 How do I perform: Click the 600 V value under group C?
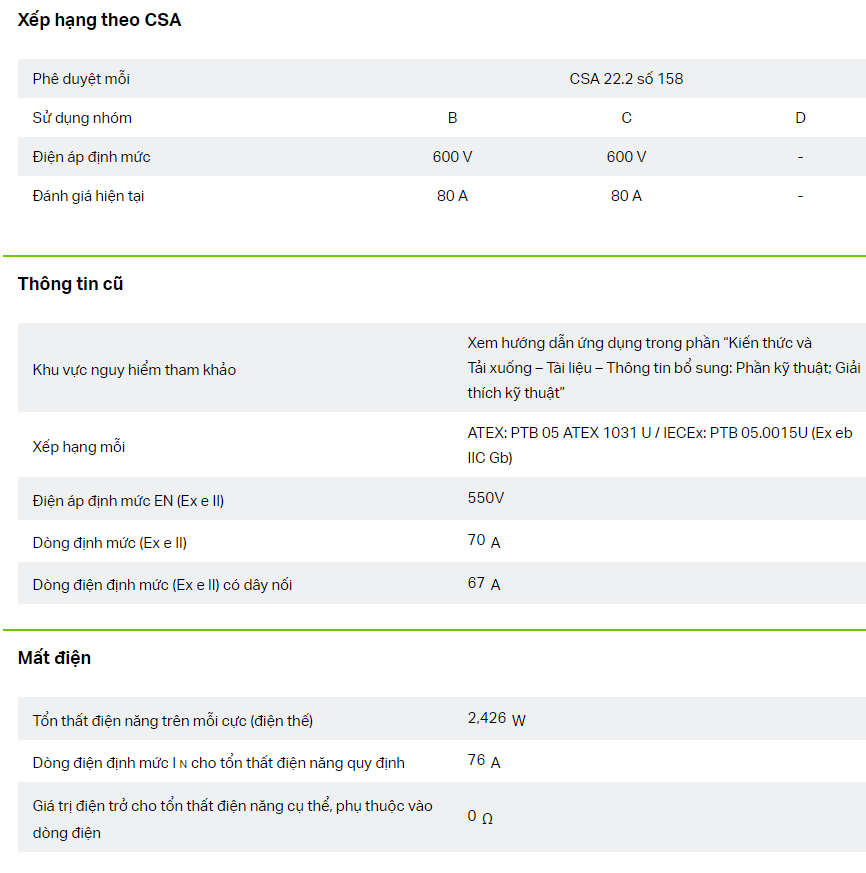coord(626,157)
